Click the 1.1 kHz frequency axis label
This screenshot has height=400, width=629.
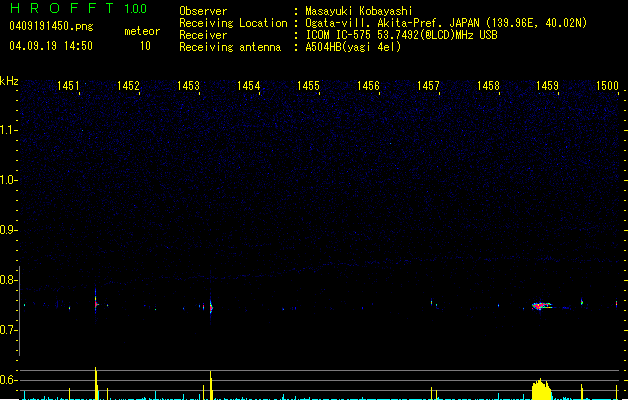click(8, 130)
